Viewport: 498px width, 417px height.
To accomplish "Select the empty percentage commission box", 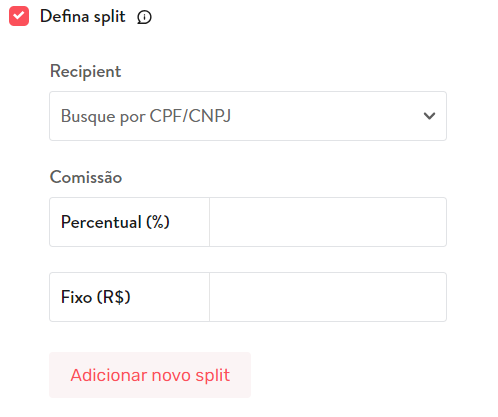I will click(328, 222).
